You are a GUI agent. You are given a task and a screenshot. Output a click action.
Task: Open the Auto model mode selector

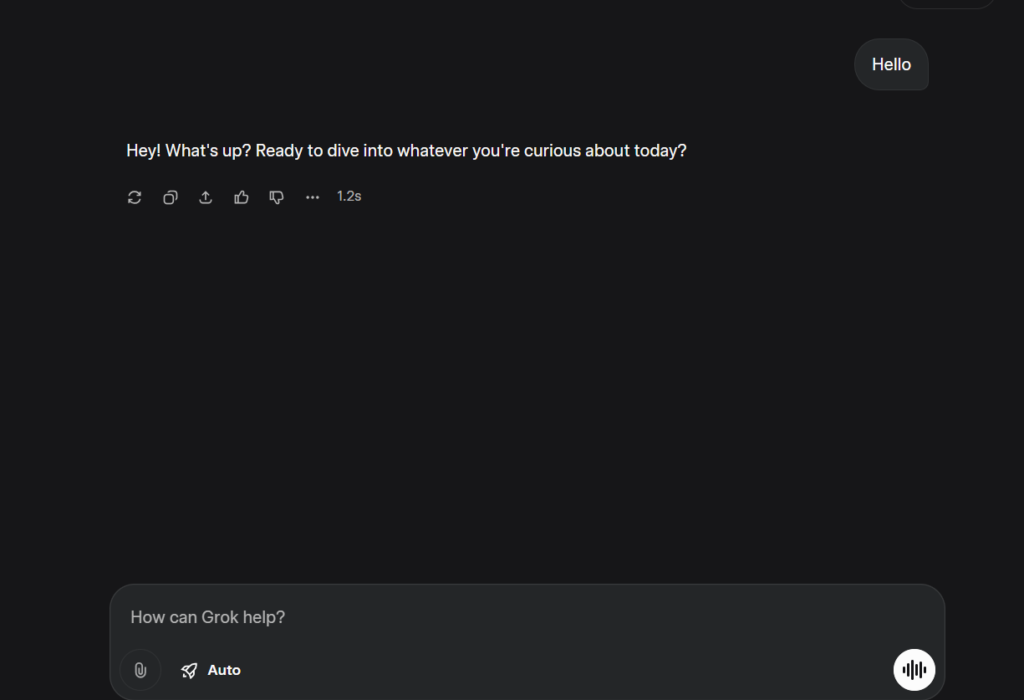click(x=211, y=670)
